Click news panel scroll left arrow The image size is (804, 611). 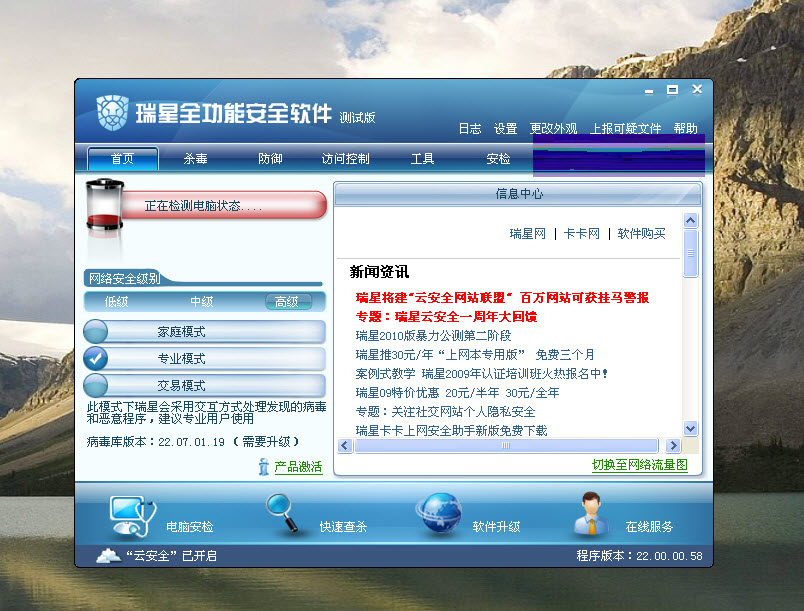[345, 446]
